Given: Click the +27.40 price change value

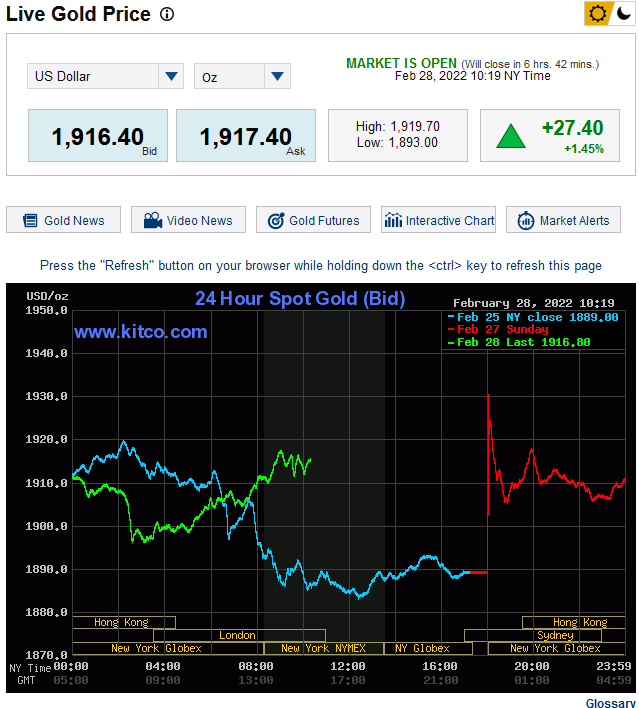Looking at the screenshot, I should pyautogui.click(x=573, y=128).
